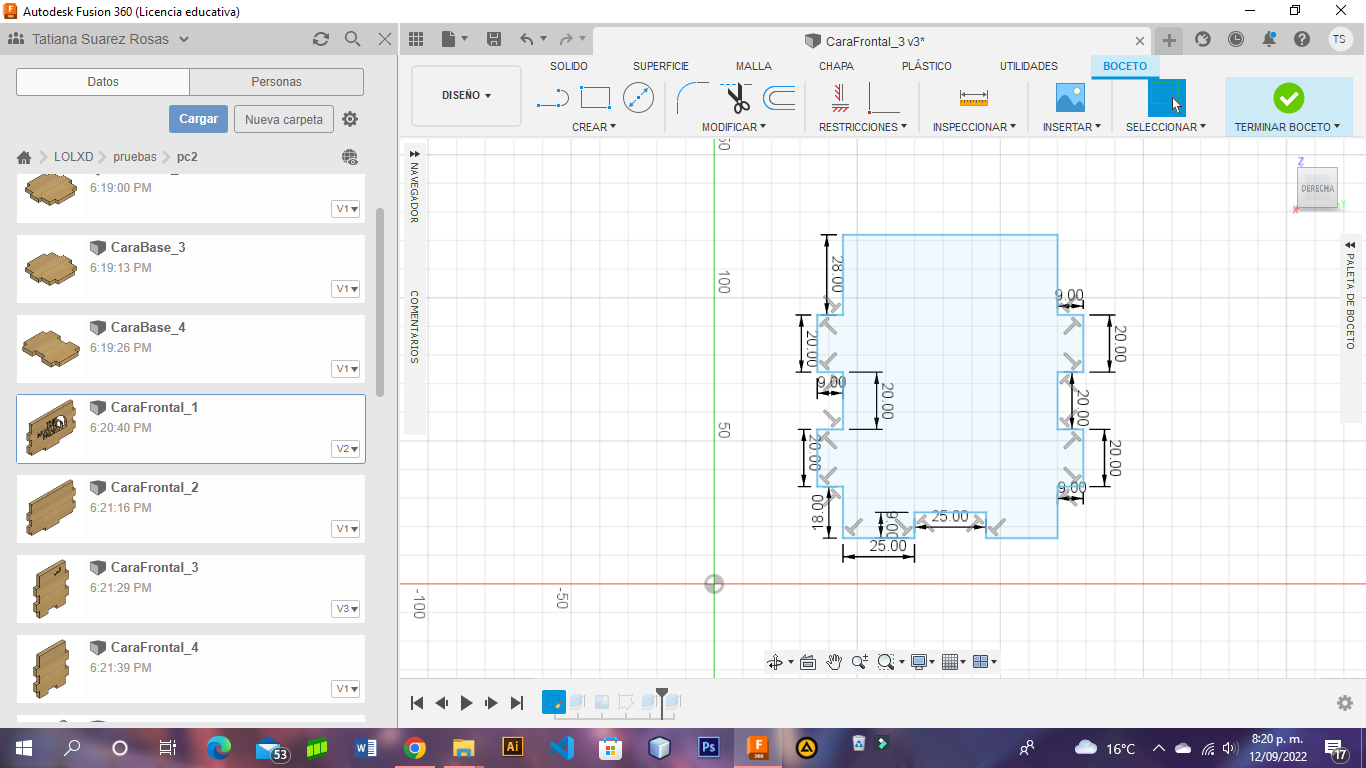Select the Look At camera tool
The image size is (1366, 768).
[x=808, y=662]
